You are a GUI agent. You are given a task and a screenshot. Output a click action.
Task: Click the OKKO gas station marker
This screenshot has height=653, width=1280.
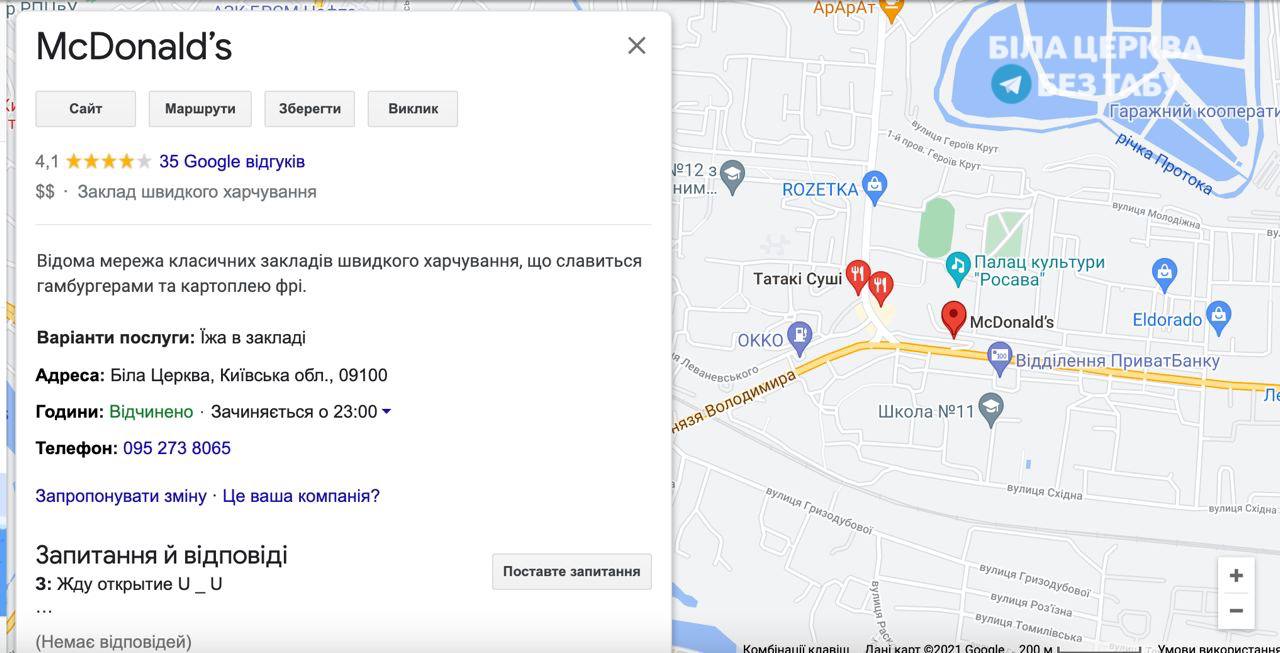click(799, 338)
